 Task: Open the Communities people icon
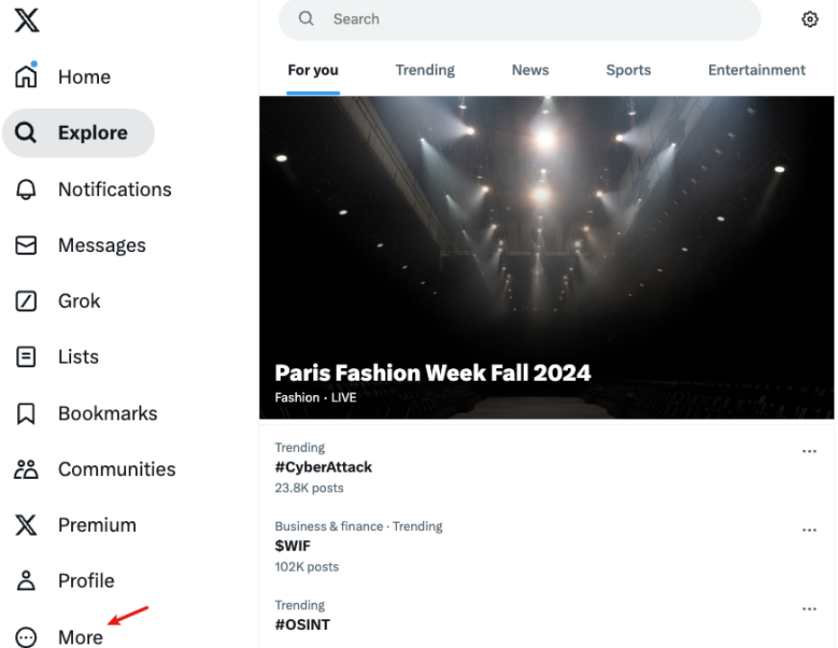coord(27,469)
